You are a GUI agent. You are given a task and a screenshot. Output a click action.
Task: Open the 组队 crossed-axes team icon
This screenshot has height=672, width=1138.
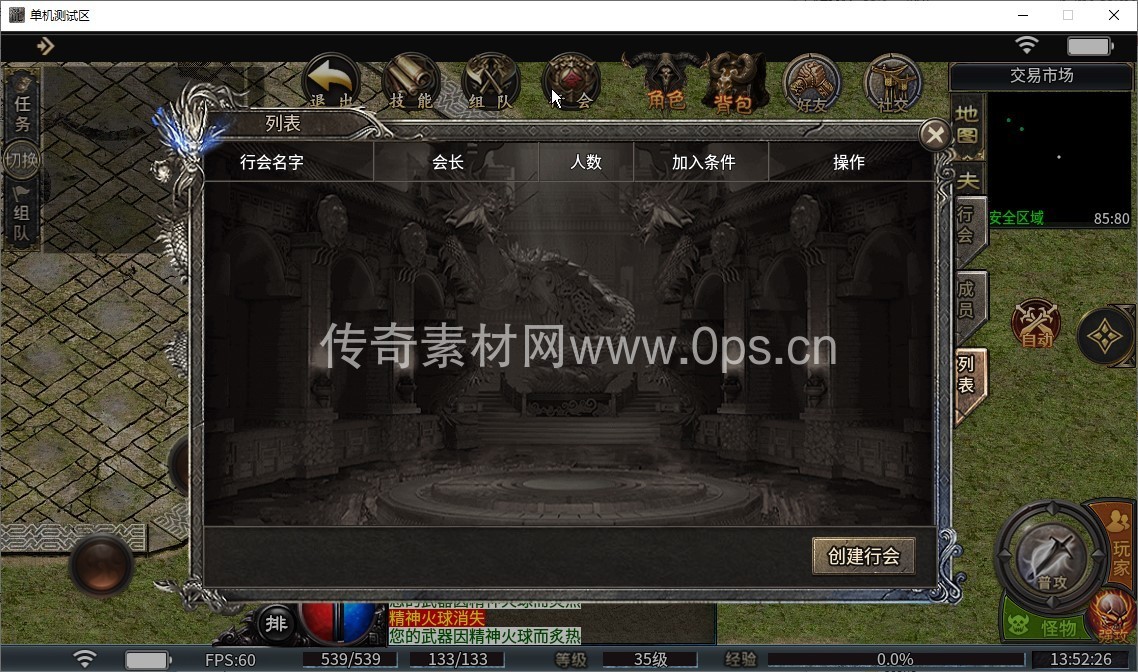(x=490, y=81)
